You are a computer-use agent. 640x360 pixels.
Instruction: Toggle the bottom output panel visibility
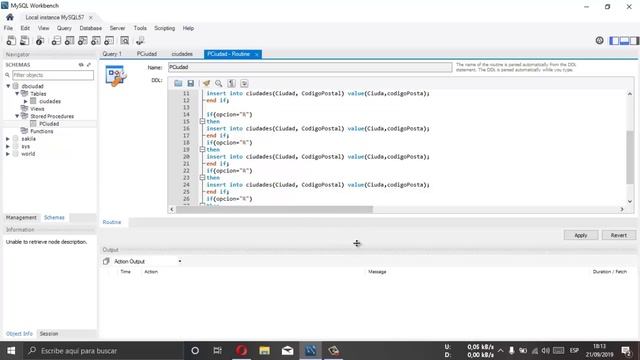click(x=624, y=40)
